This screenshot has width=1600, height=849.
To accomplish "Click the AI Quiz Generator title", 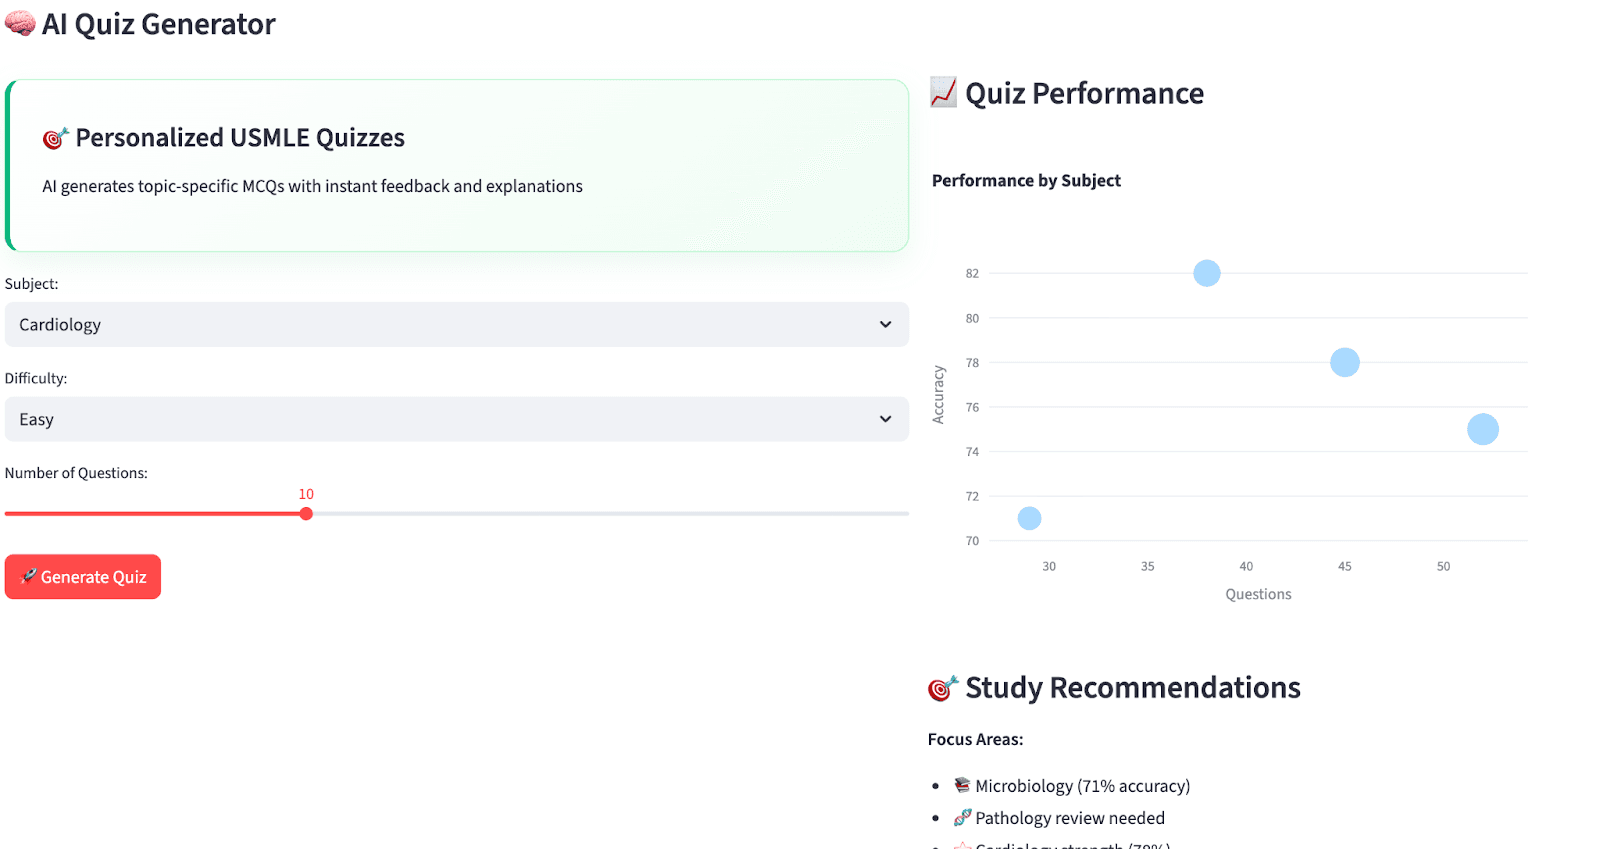I will pyautogui.click(x=157, y=23).
